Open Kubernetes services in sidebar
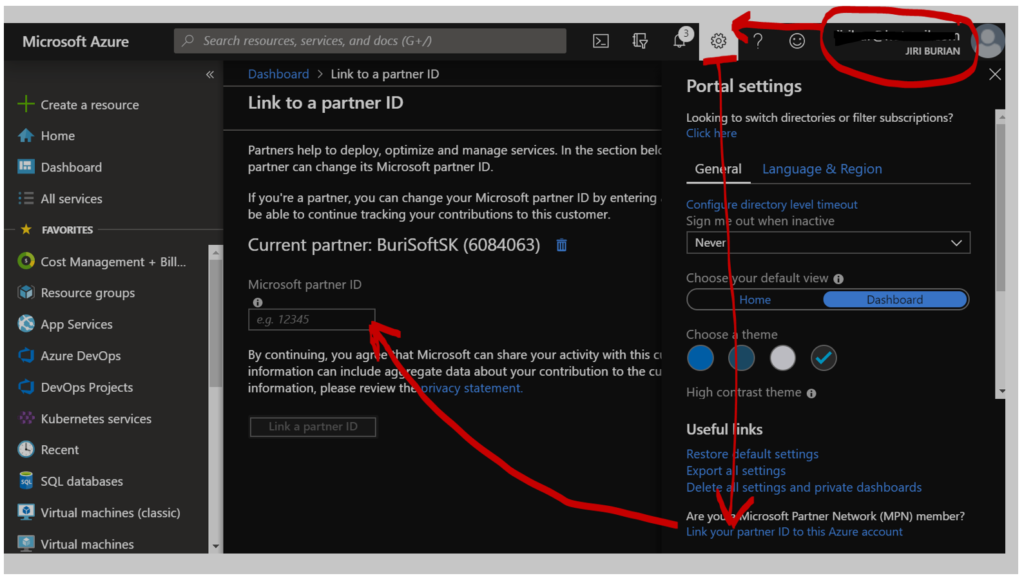 pyautogui.click(x=96, y=419)
